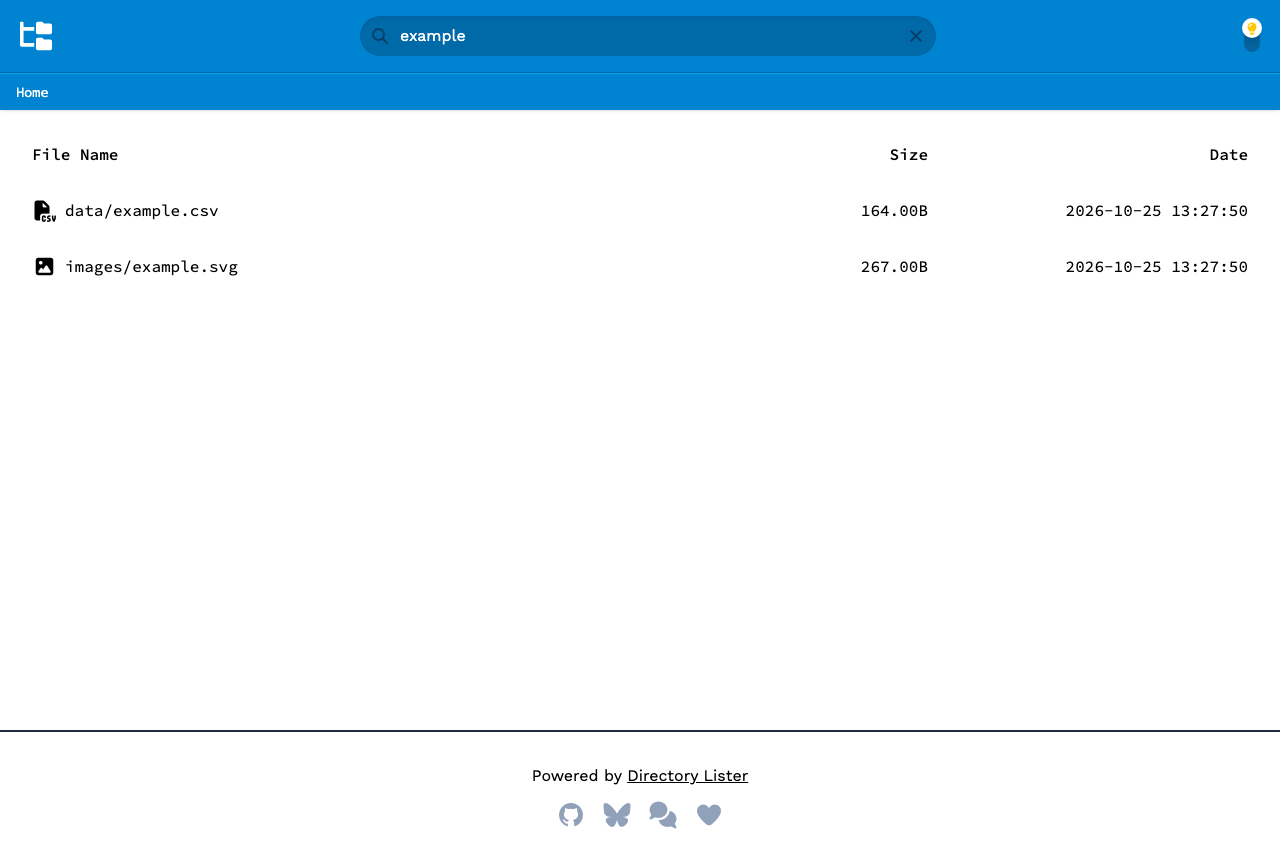Screen dimensions: 1280x860
Task: Click the search box containing 'example'
Action: click(648, 36)
